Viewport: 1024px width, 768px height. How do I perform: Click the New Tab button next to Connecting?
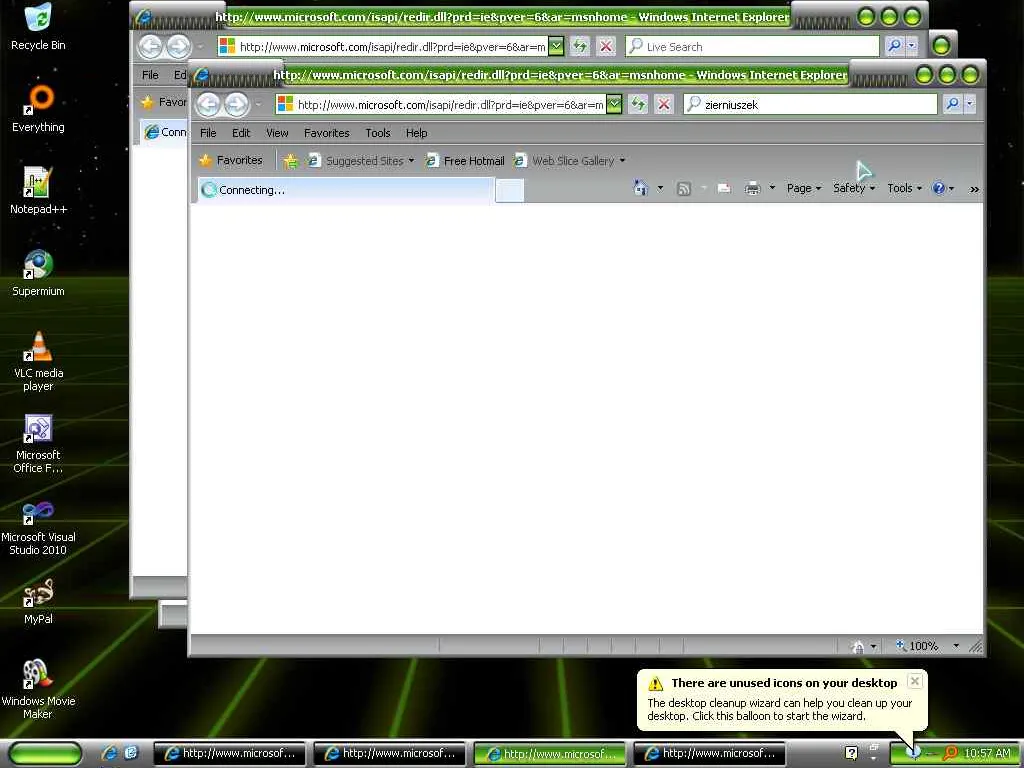[509, 190]
